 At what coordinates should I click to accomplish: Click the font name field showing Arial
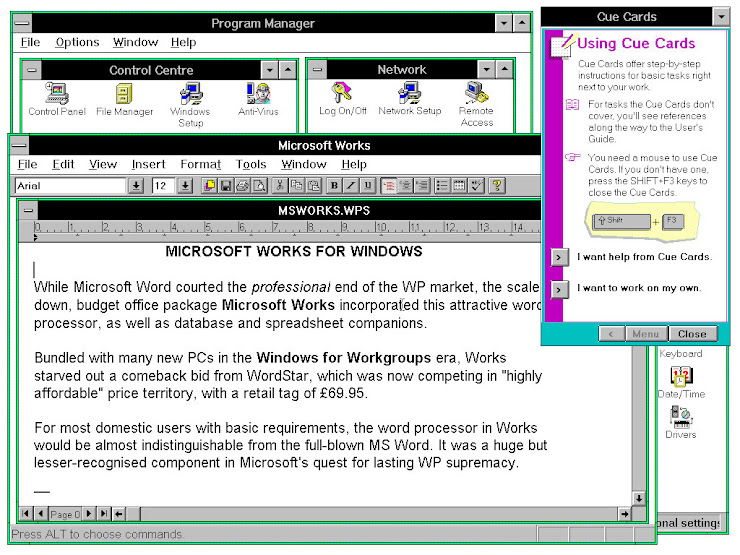(x=70, y=185)
